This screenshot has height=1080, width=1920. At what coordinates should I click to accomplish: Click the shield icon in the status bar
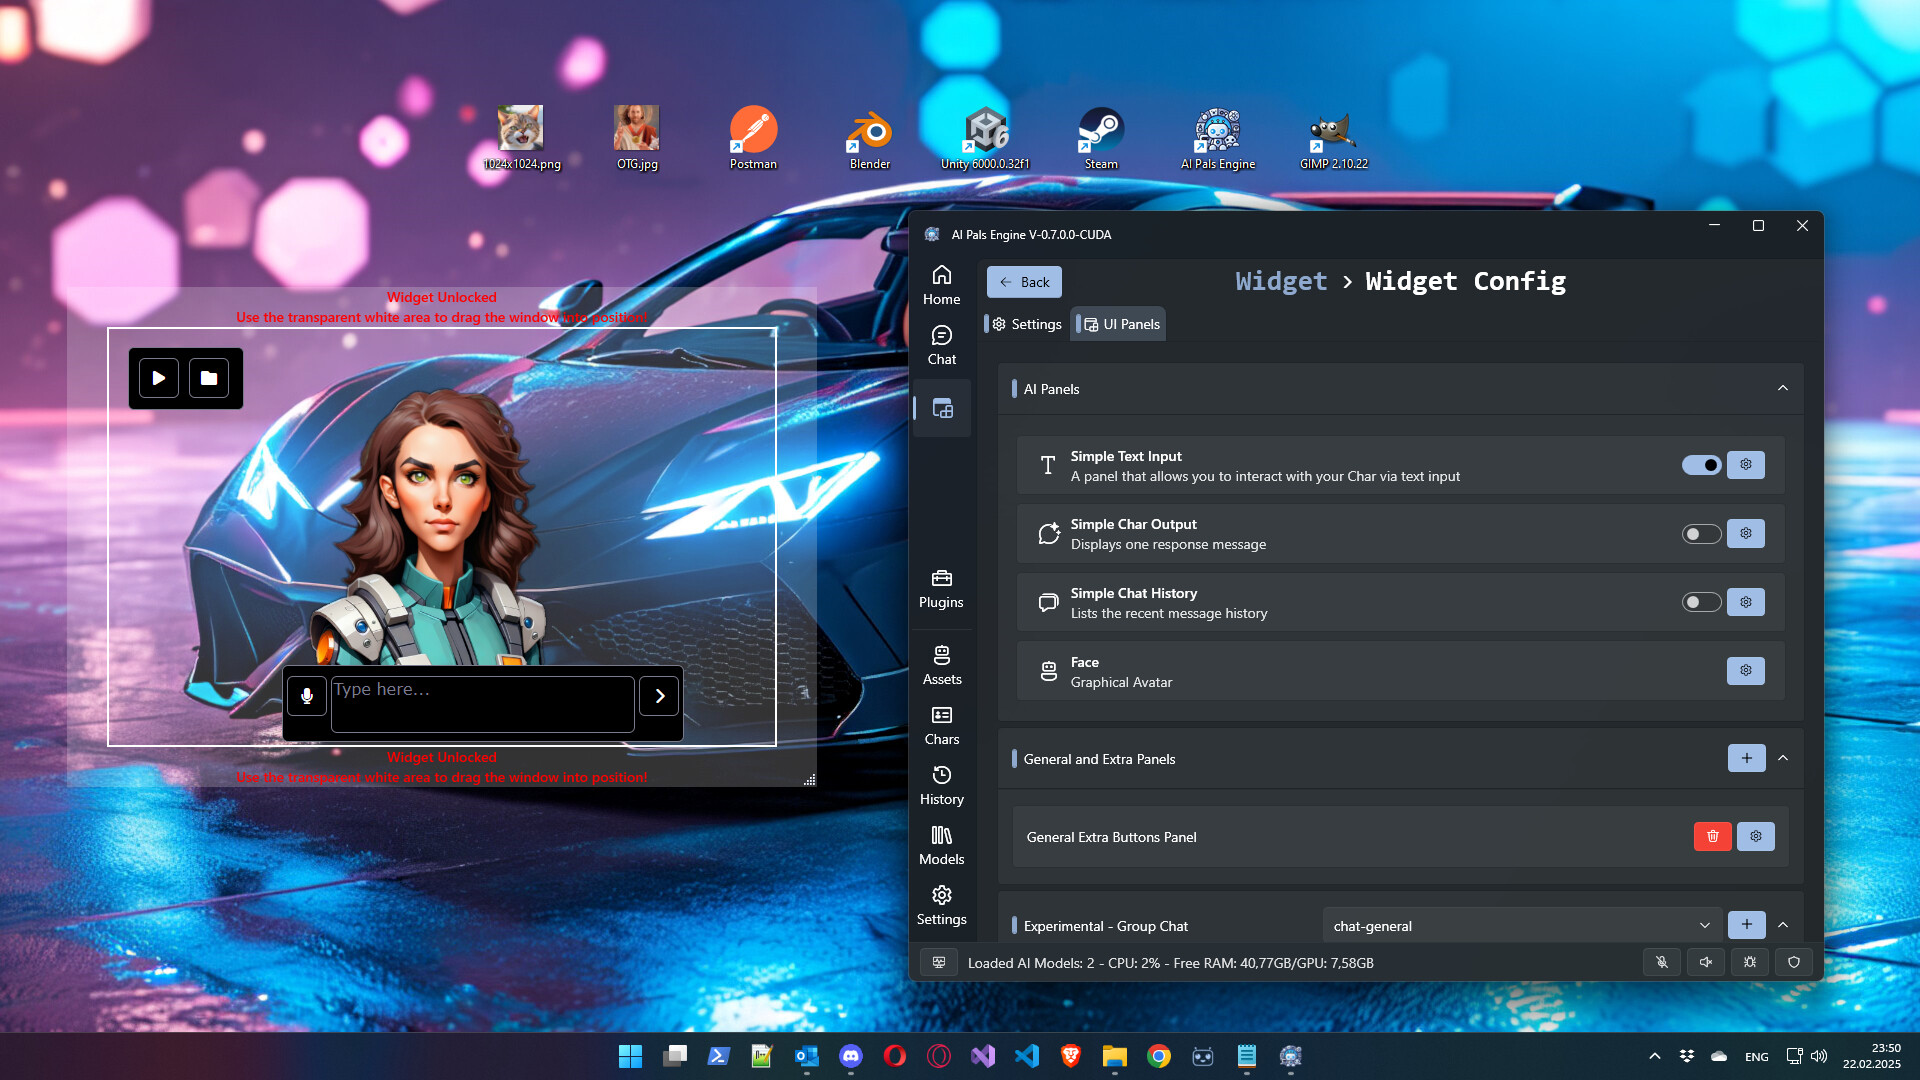tap(1794, 962)
